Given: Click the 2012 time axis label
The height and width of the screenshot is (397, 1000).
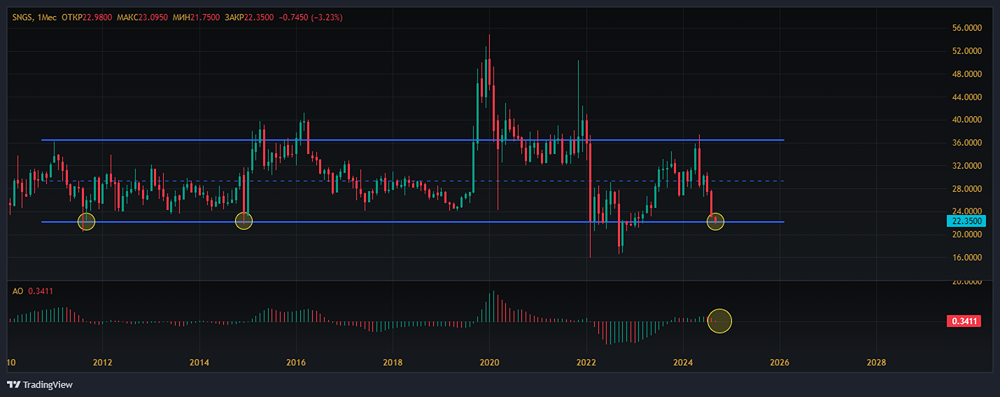Looking at the screenshot, I should tap(103, 363).
